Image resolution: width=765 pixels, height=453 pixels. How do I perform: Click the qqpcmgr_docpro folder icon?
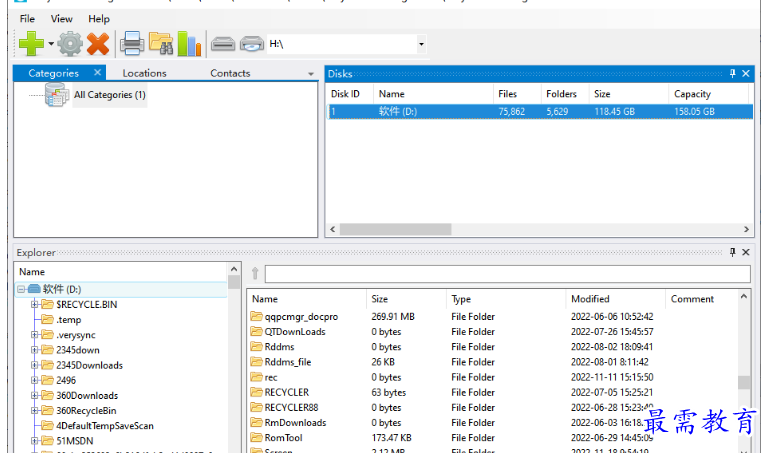coord(257,316)
